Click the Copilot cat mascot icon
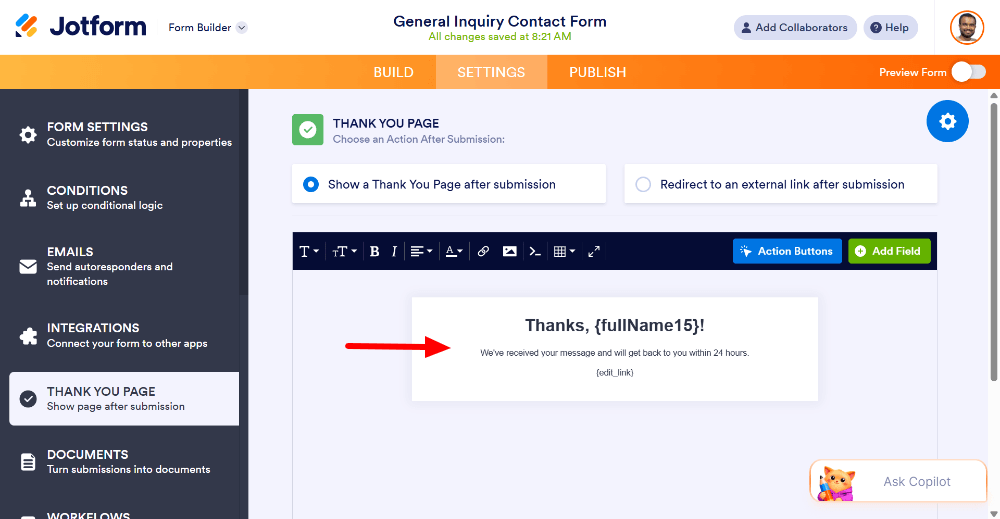Image resolution: width=1000 pixels, height=519 pixels. coord(836,483)
